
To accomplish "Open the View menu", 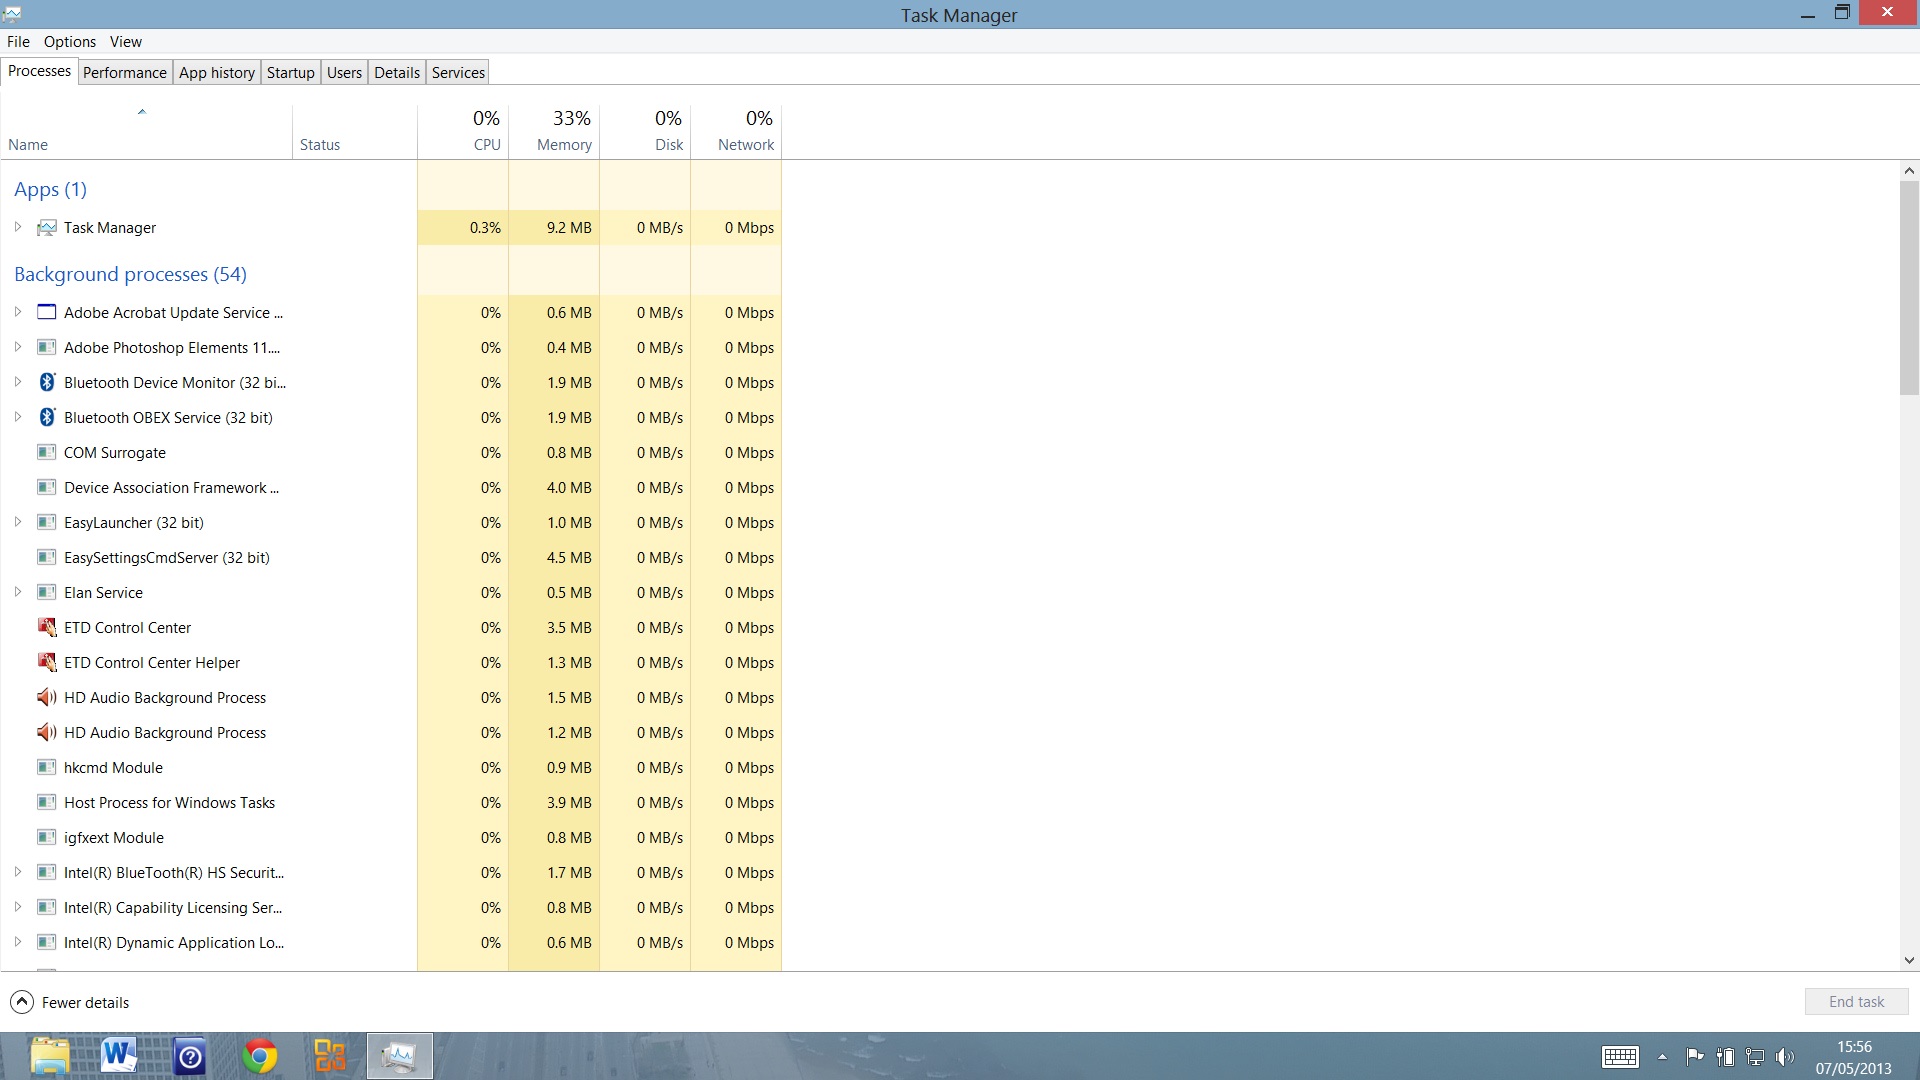I will point(126,41).
